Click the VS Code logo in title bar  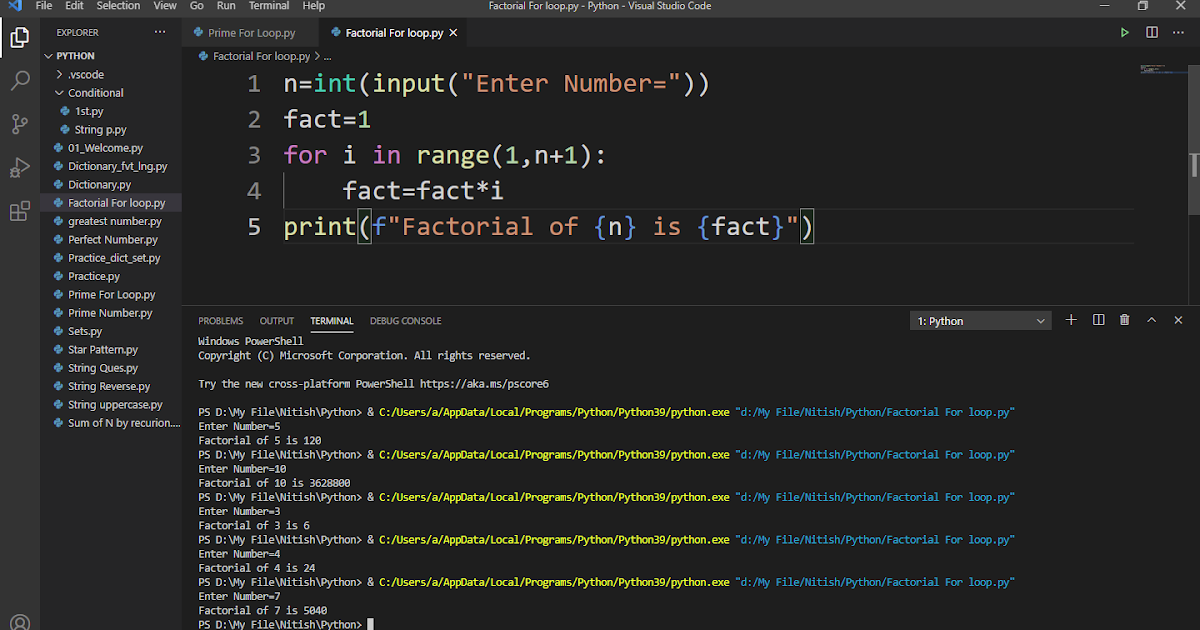[x=14, y=6]
